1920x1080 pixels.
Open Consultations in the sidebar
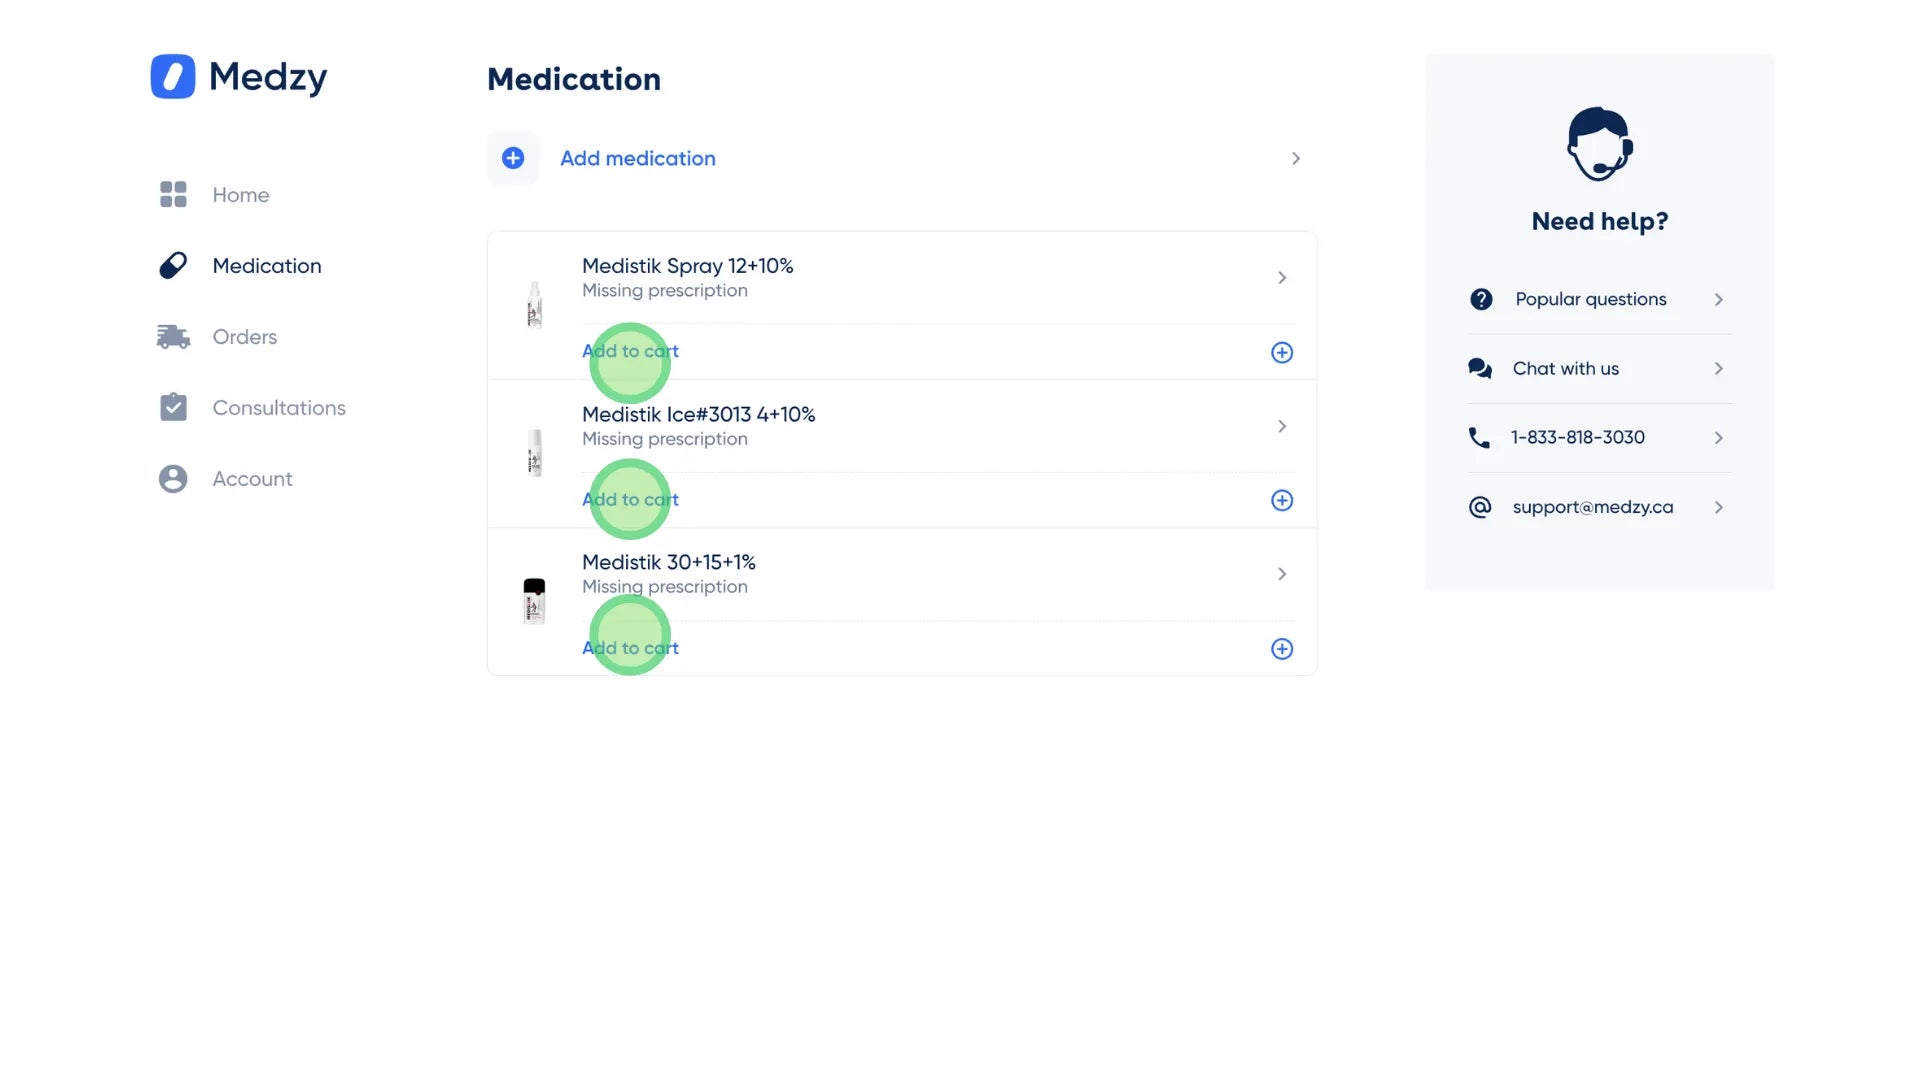pos(278,408)
